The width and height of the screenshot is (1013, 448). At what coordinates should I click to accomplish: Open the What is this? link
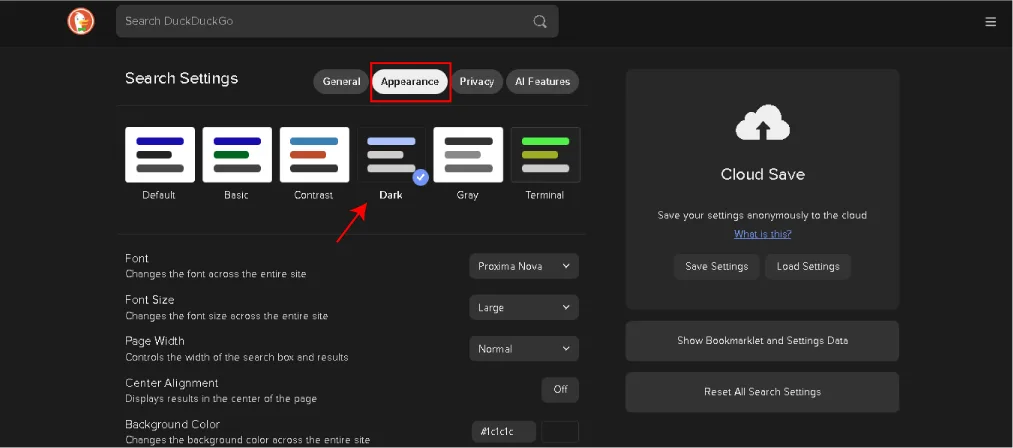(x=762, y=234)
